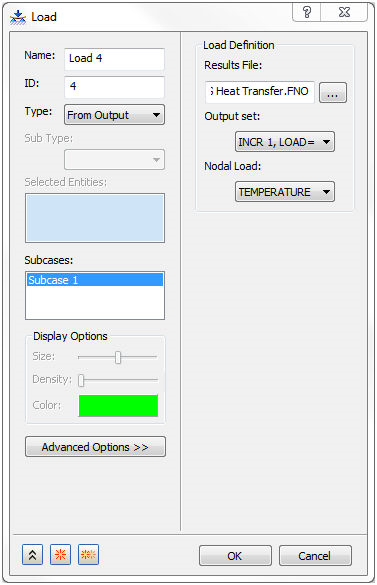Click the OK button
Viewport: 377px width, 585px height.
click(x=235, y=556)
